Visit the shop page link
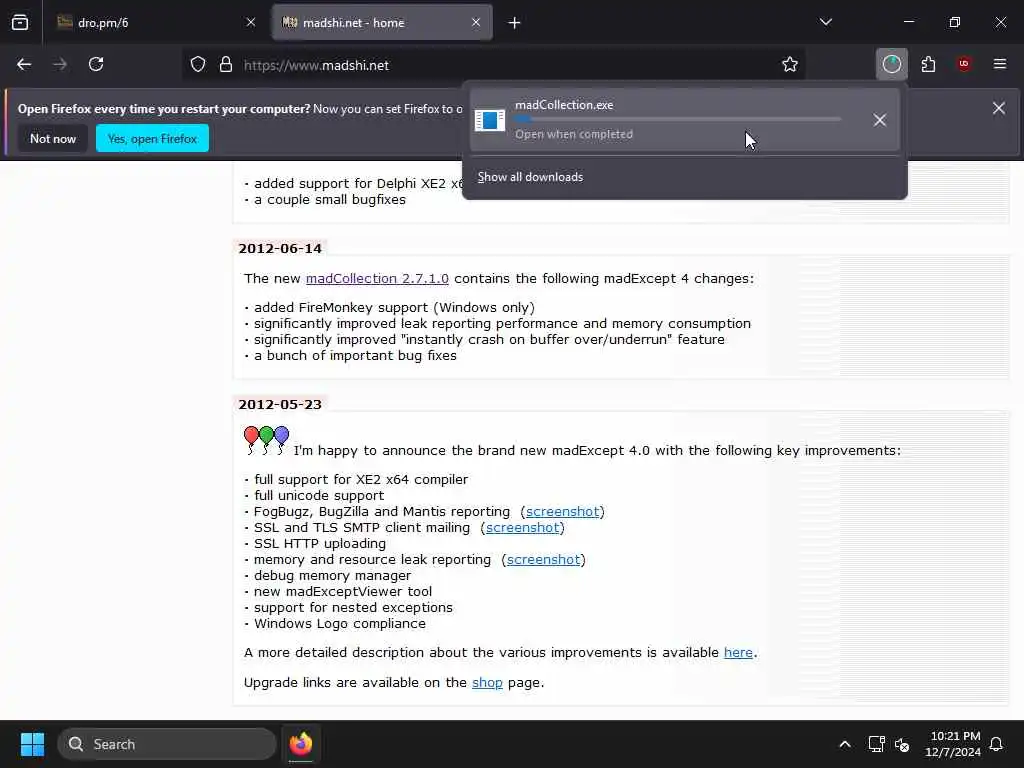Screen dimensions: 1024x768 pos(487,682)
